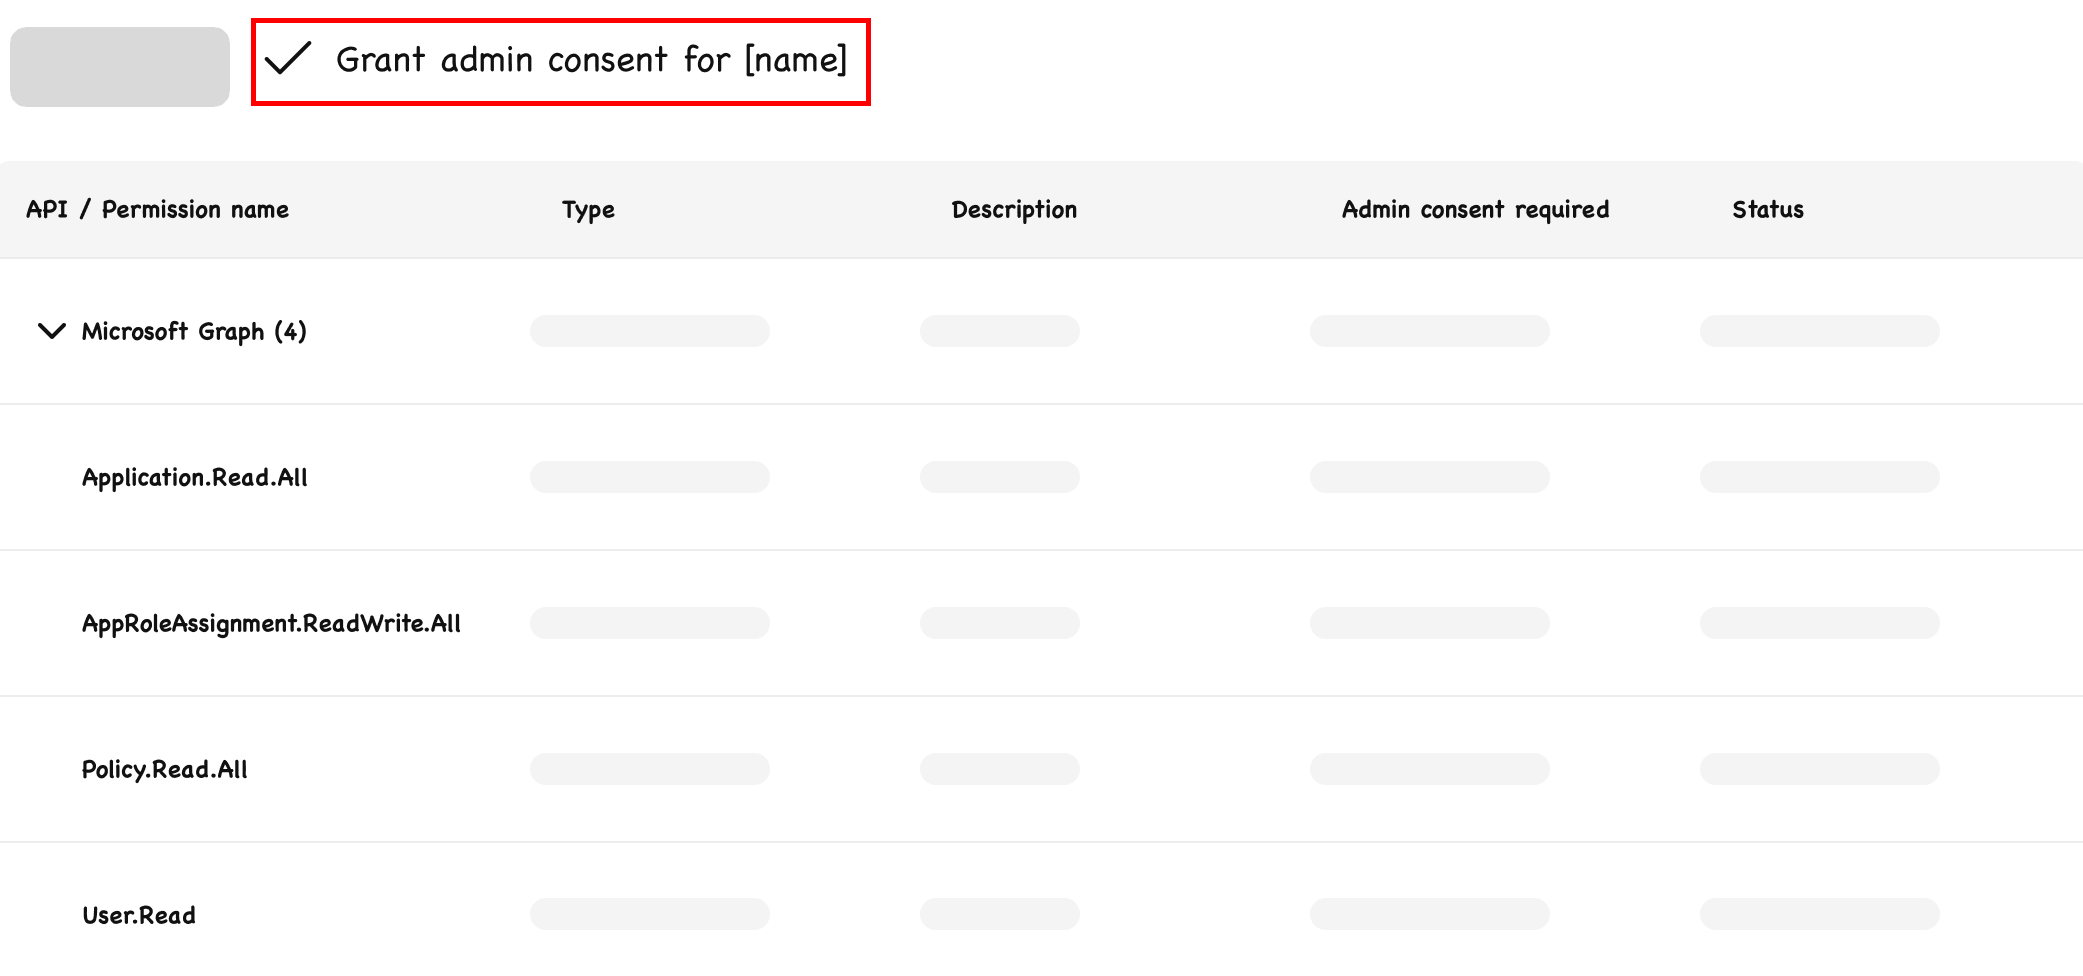
Task: Open the Application.Read.All permission
Action: 195,477
